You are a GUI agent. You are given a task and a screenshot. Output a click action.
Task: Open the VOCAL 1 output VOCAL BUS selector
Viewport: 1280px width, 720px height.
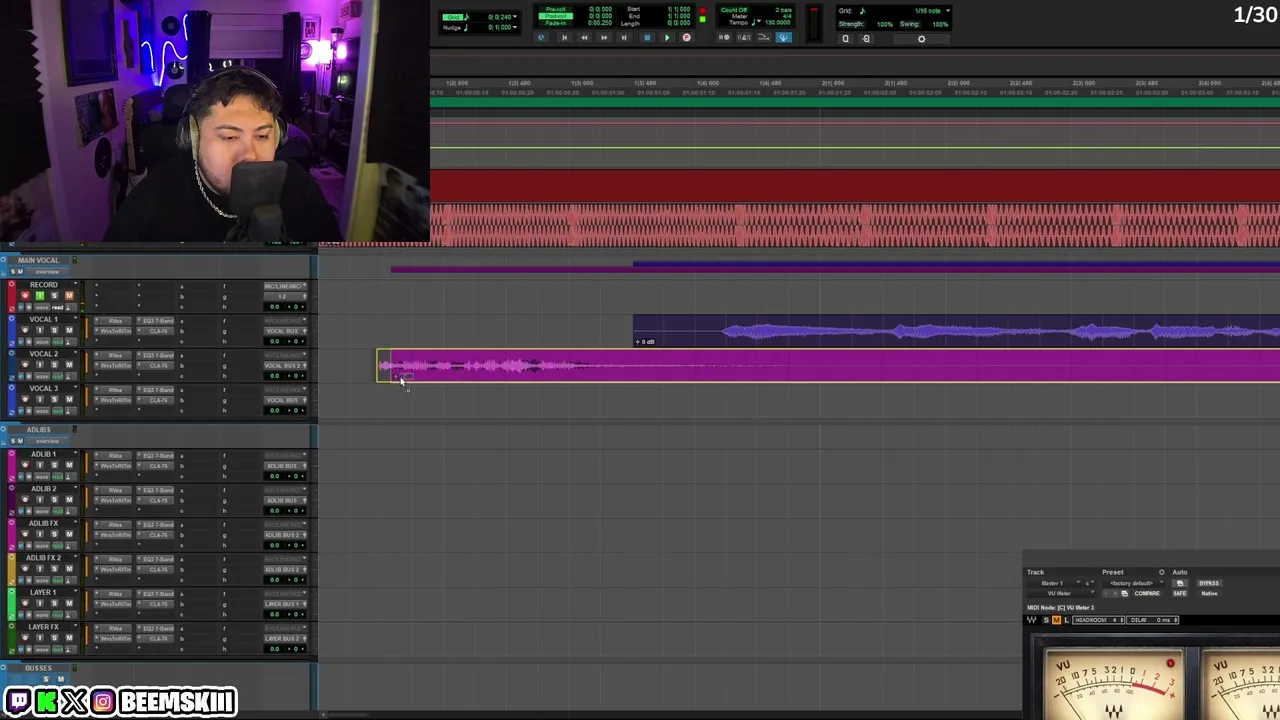click(285, 331)
